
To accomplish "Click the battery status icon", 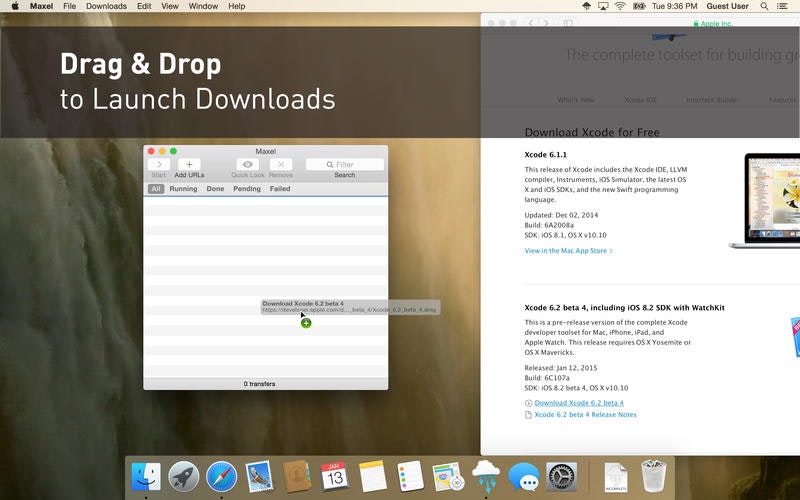I will [639, 6].
